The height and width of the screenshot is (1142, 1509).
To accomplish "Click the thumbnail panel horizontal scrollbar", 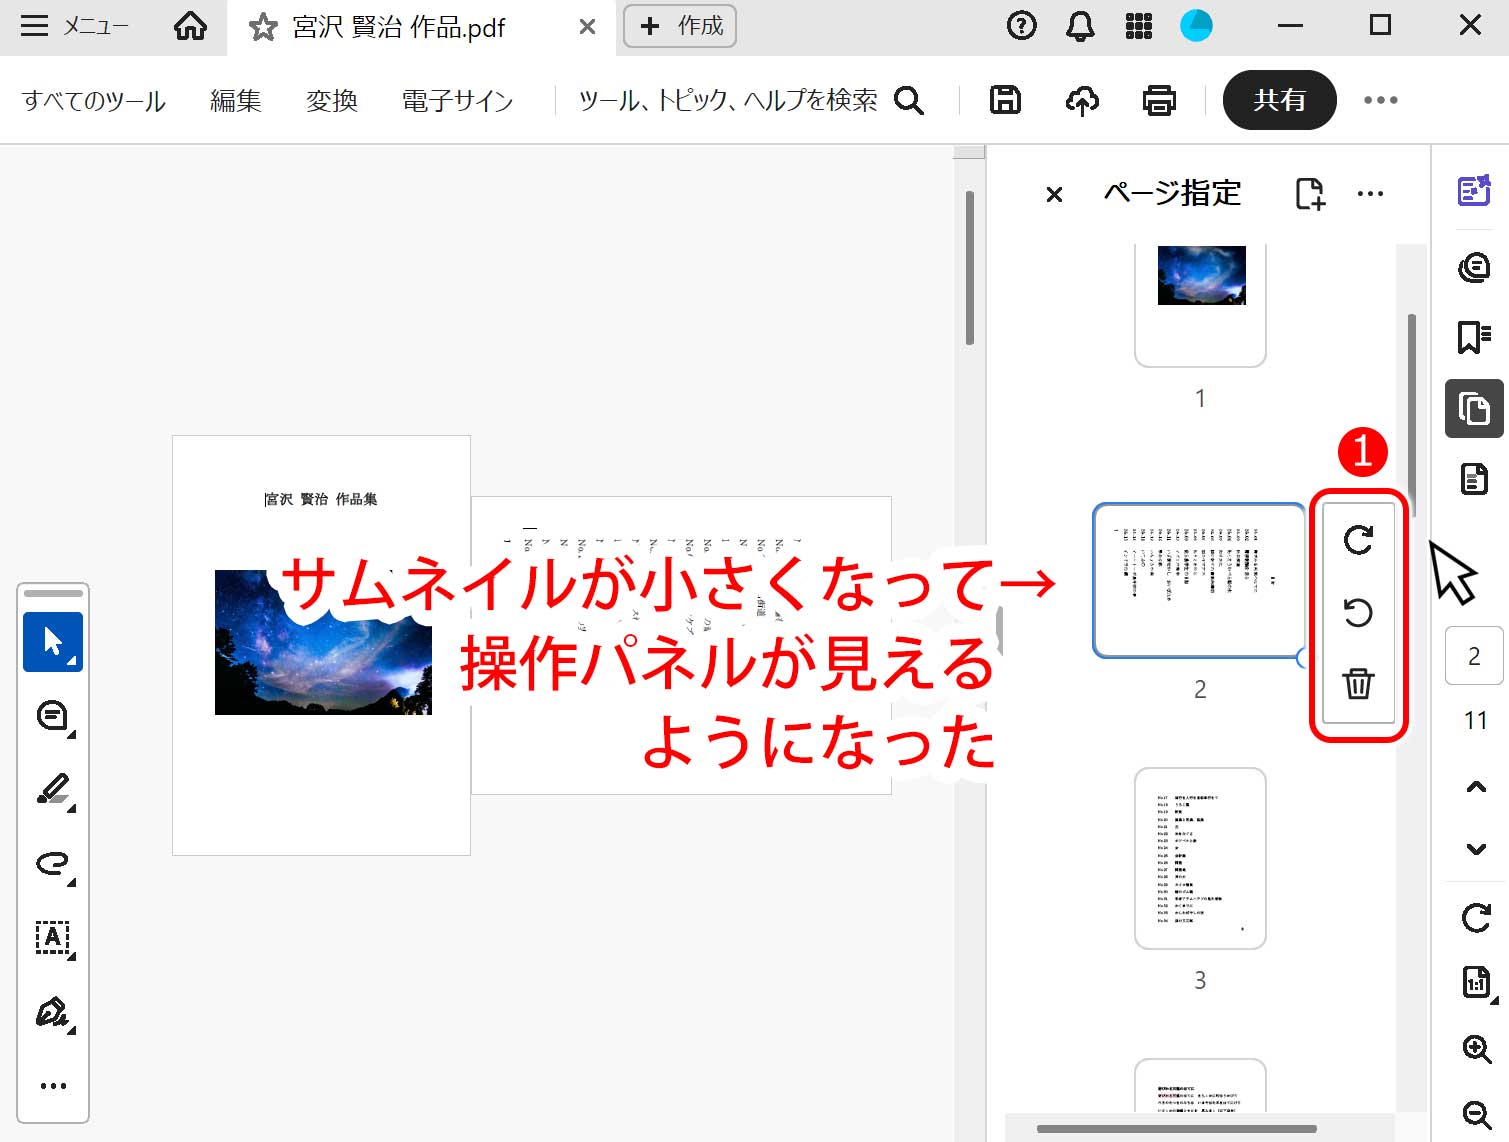I will point(1177,1129).
